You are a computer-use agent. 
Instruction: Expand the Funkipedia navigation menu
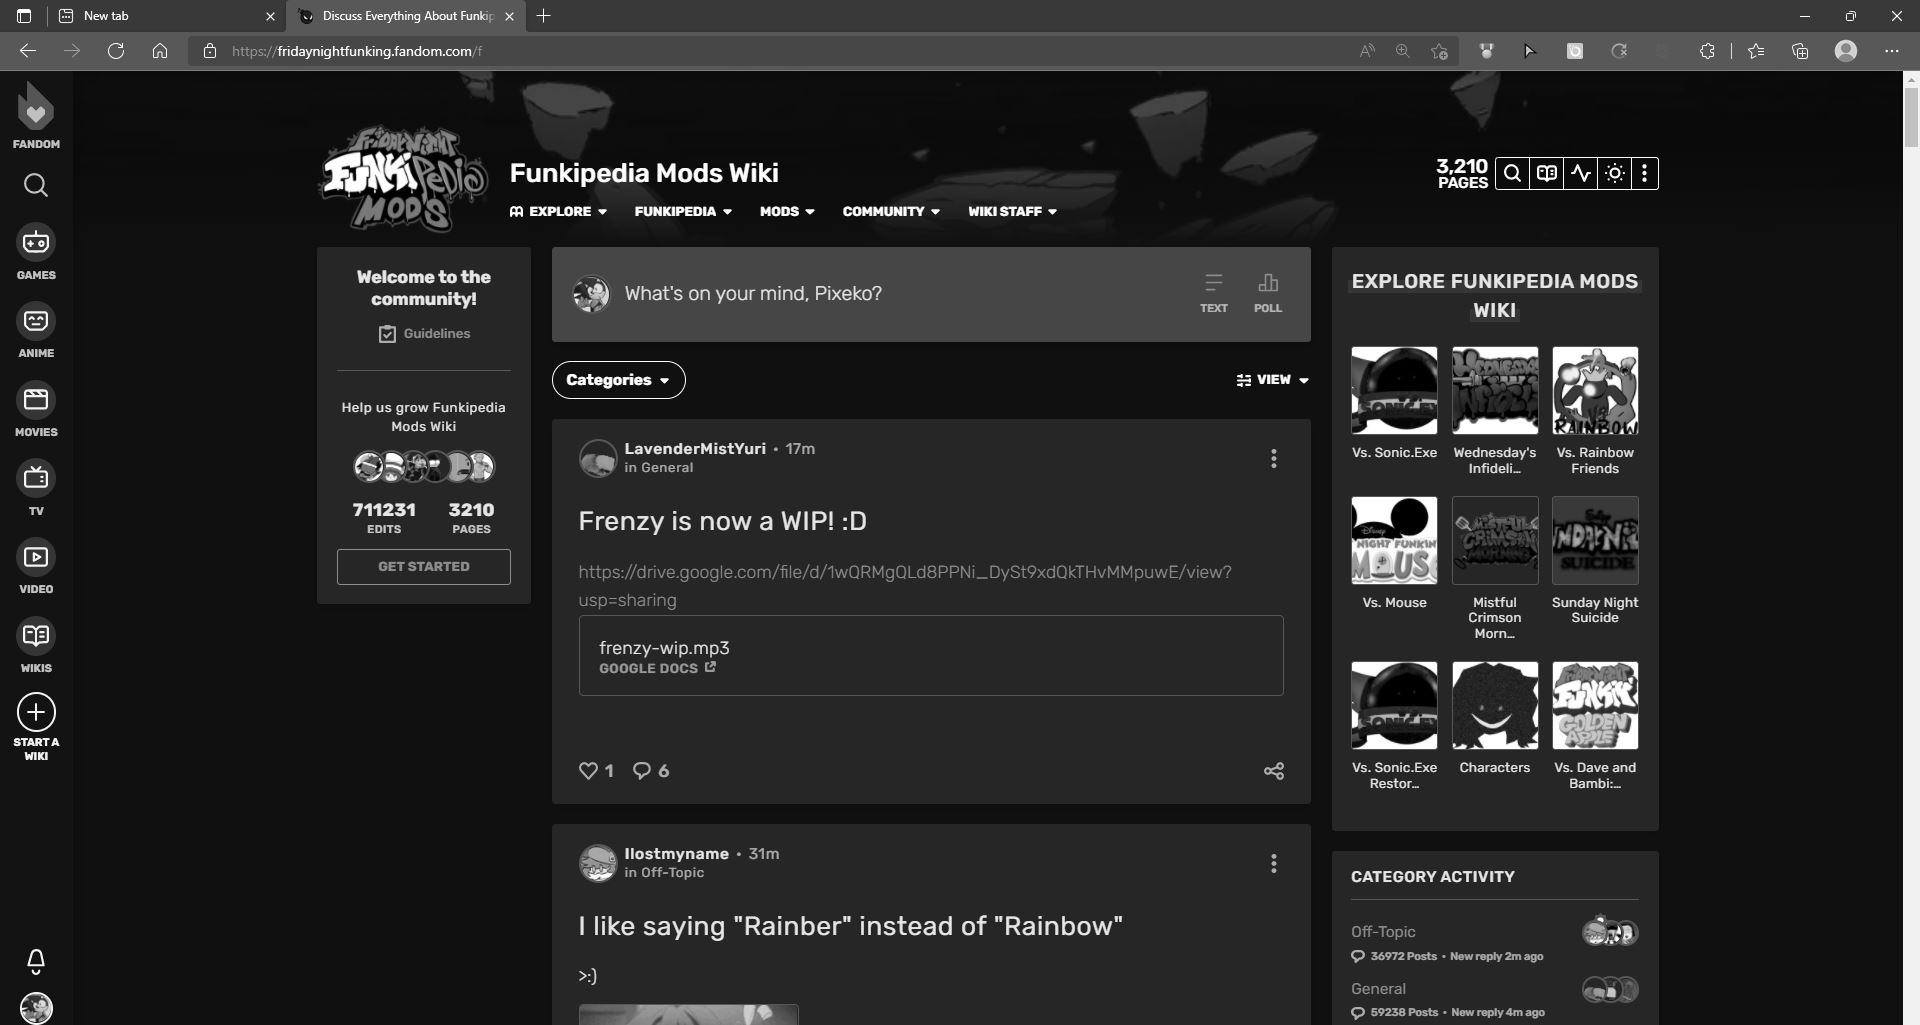coord(683,211)
